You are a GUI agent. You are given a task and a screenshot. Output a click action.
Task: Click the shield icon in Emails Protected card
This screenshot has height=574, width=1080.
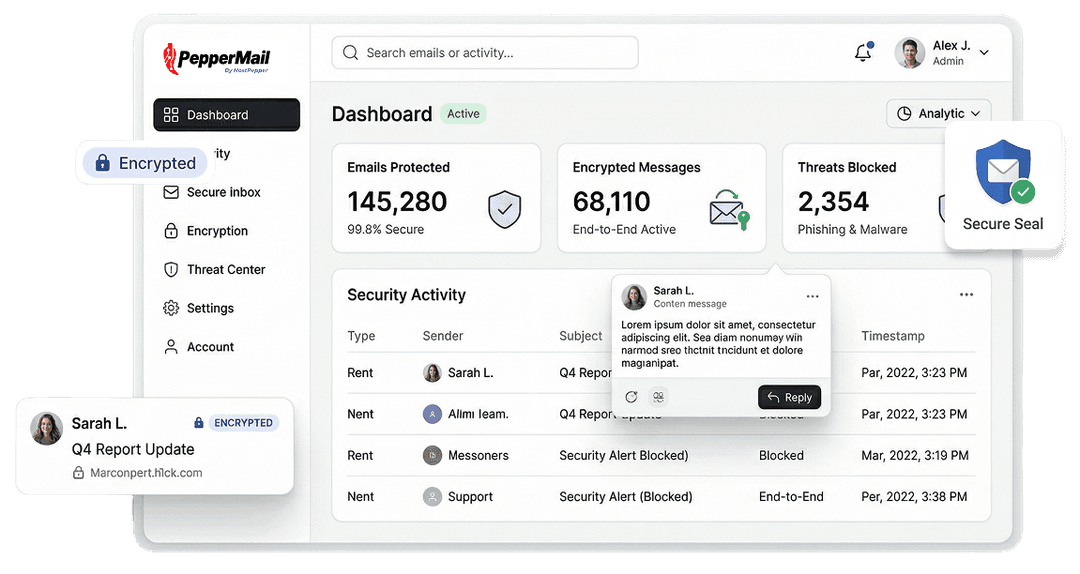pyautogui.click(x=504, y=210)
